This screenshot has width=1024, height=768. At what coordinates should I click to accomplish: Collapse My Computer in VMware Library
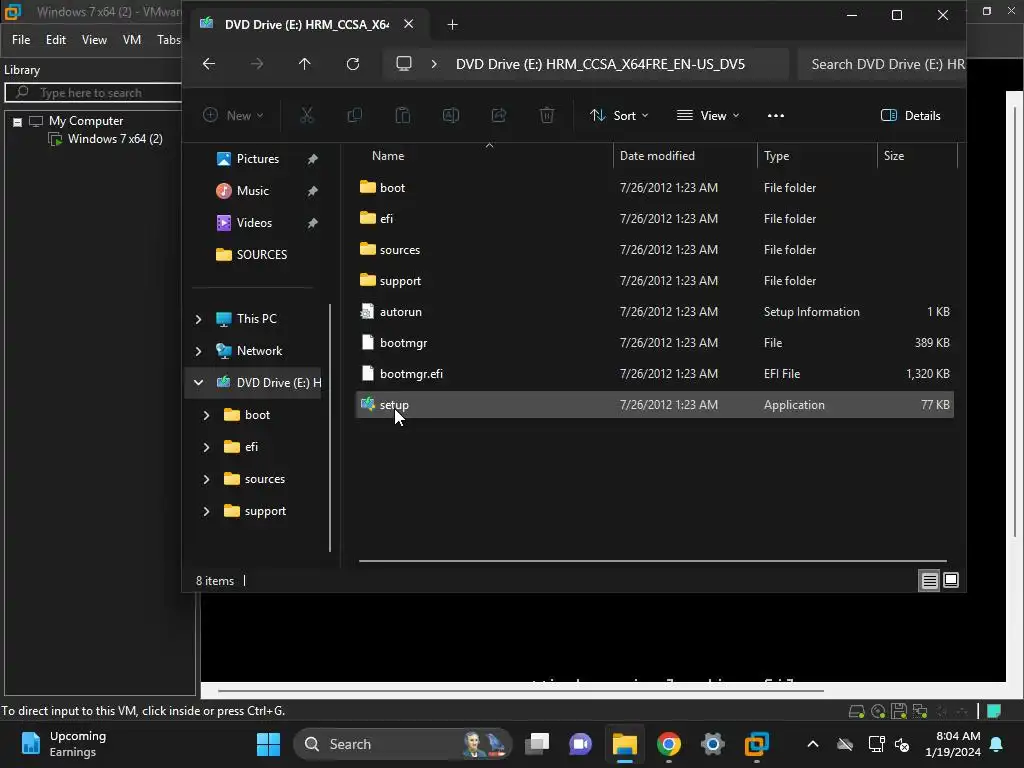coord(18,121)
